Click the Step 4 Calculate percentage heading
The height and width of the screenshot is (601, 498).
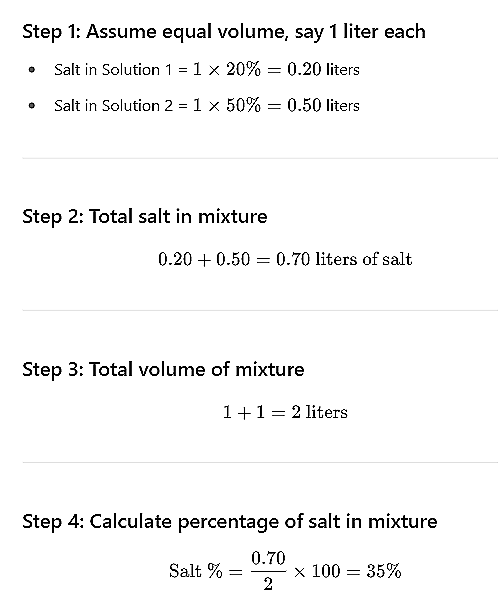pos(230,522)
